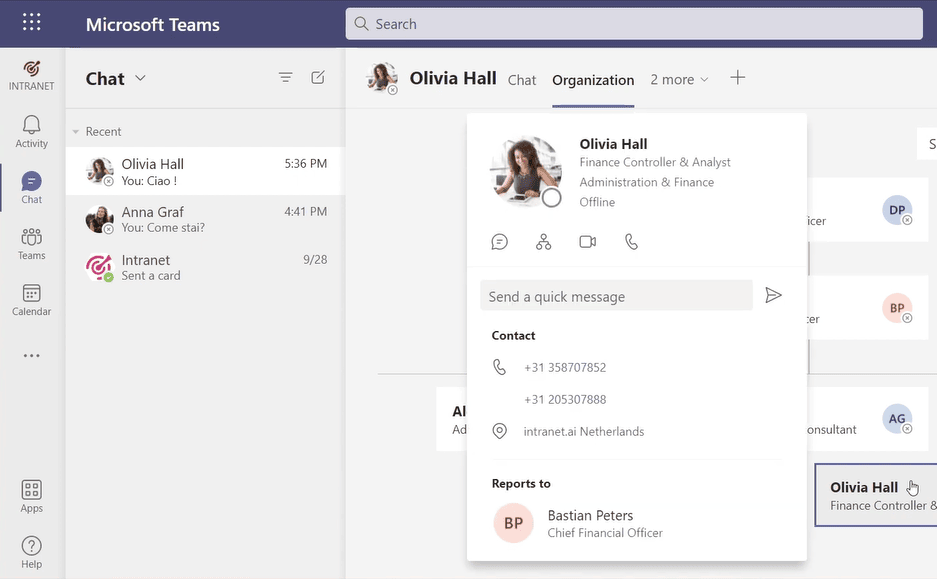Open the Calendar in the sidebar
Viewport: 937px width, 579px height.
32,299
